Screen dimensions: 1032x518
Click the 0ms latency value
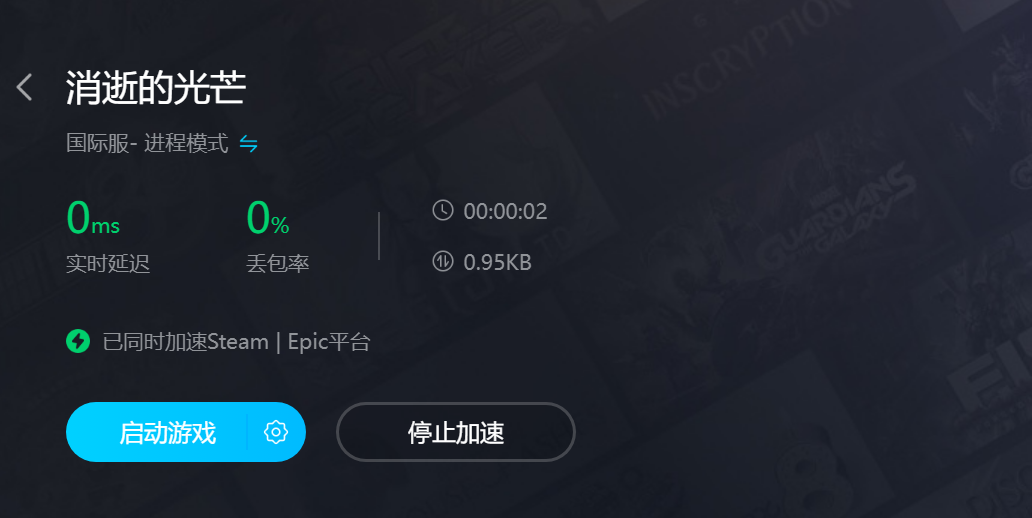[93, 218]
